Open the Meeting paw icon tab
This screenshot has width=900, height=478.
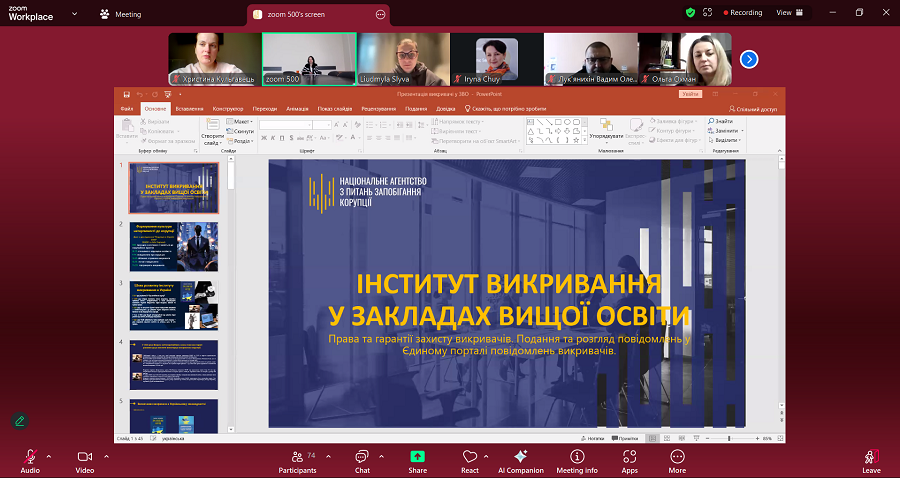121,14
